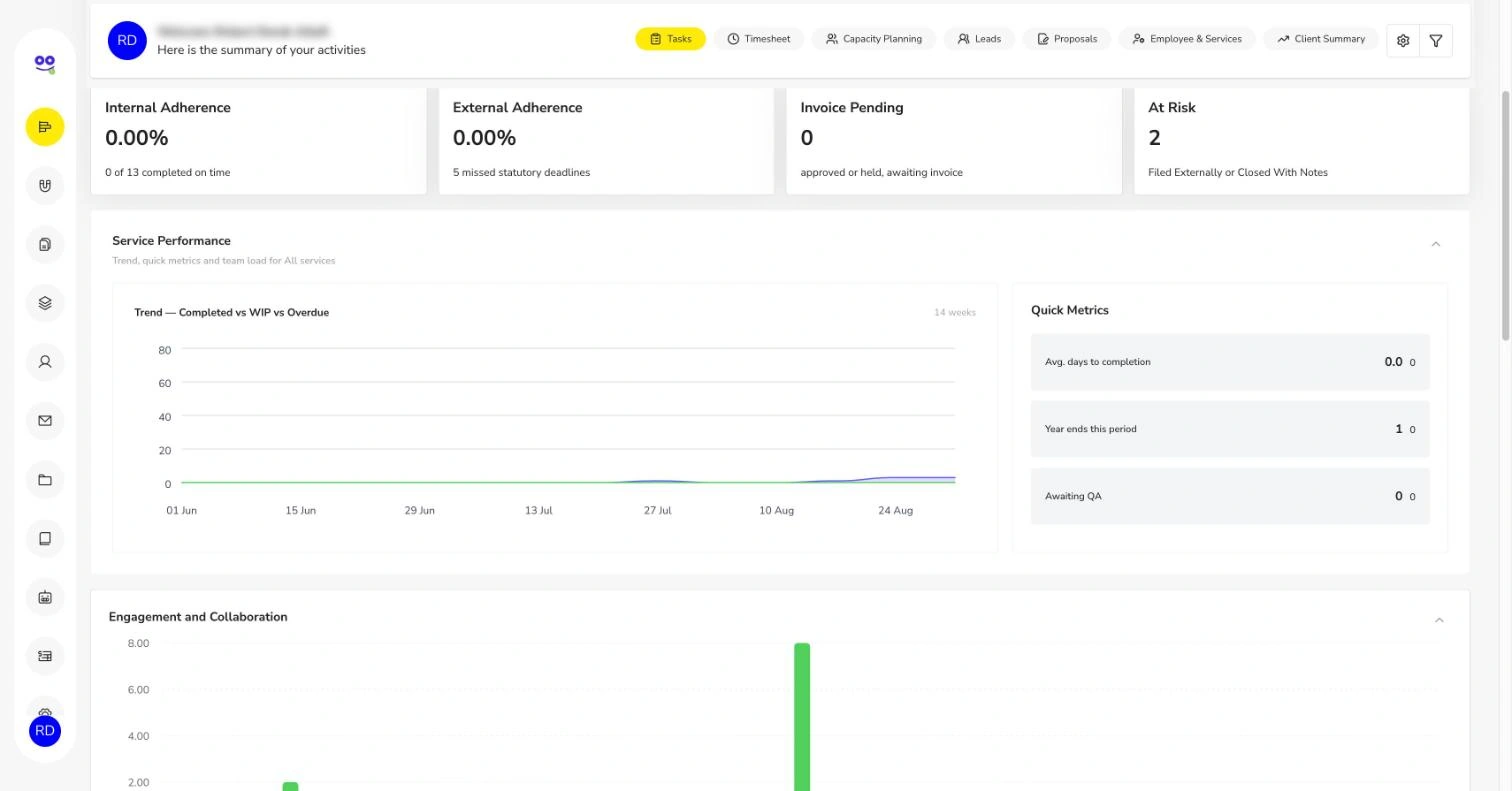This screenshot has height=791, width=1512.
Task: Click the Avg. days to completion metric
Action: click(x=1230, y=362)
